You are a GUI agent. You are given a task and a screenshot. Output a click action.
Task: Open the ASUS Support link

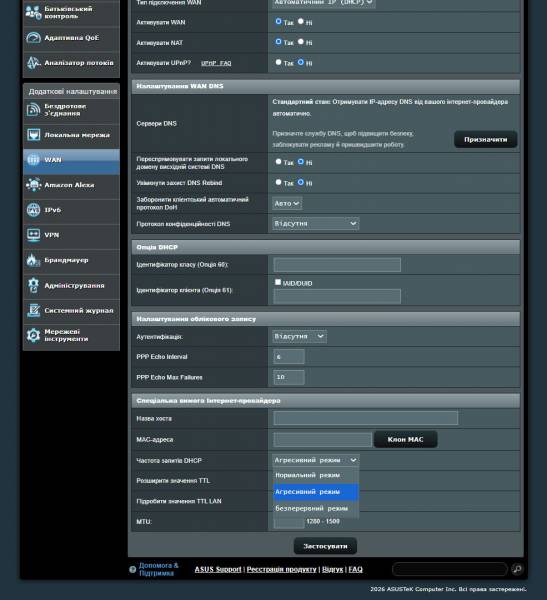tap(218, 569)
